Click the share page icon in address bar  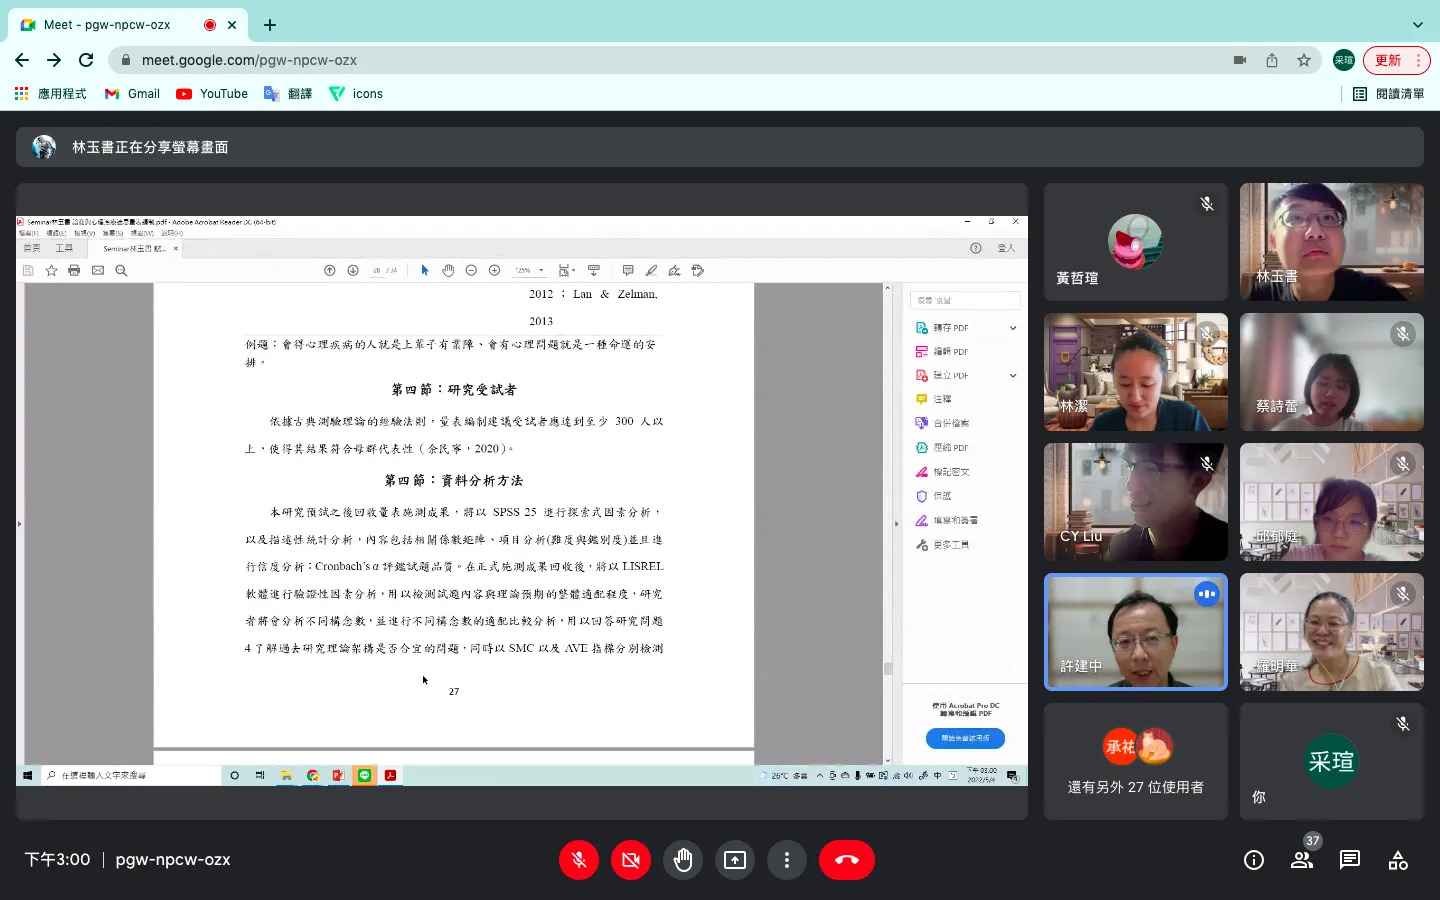pos(1272,60)
